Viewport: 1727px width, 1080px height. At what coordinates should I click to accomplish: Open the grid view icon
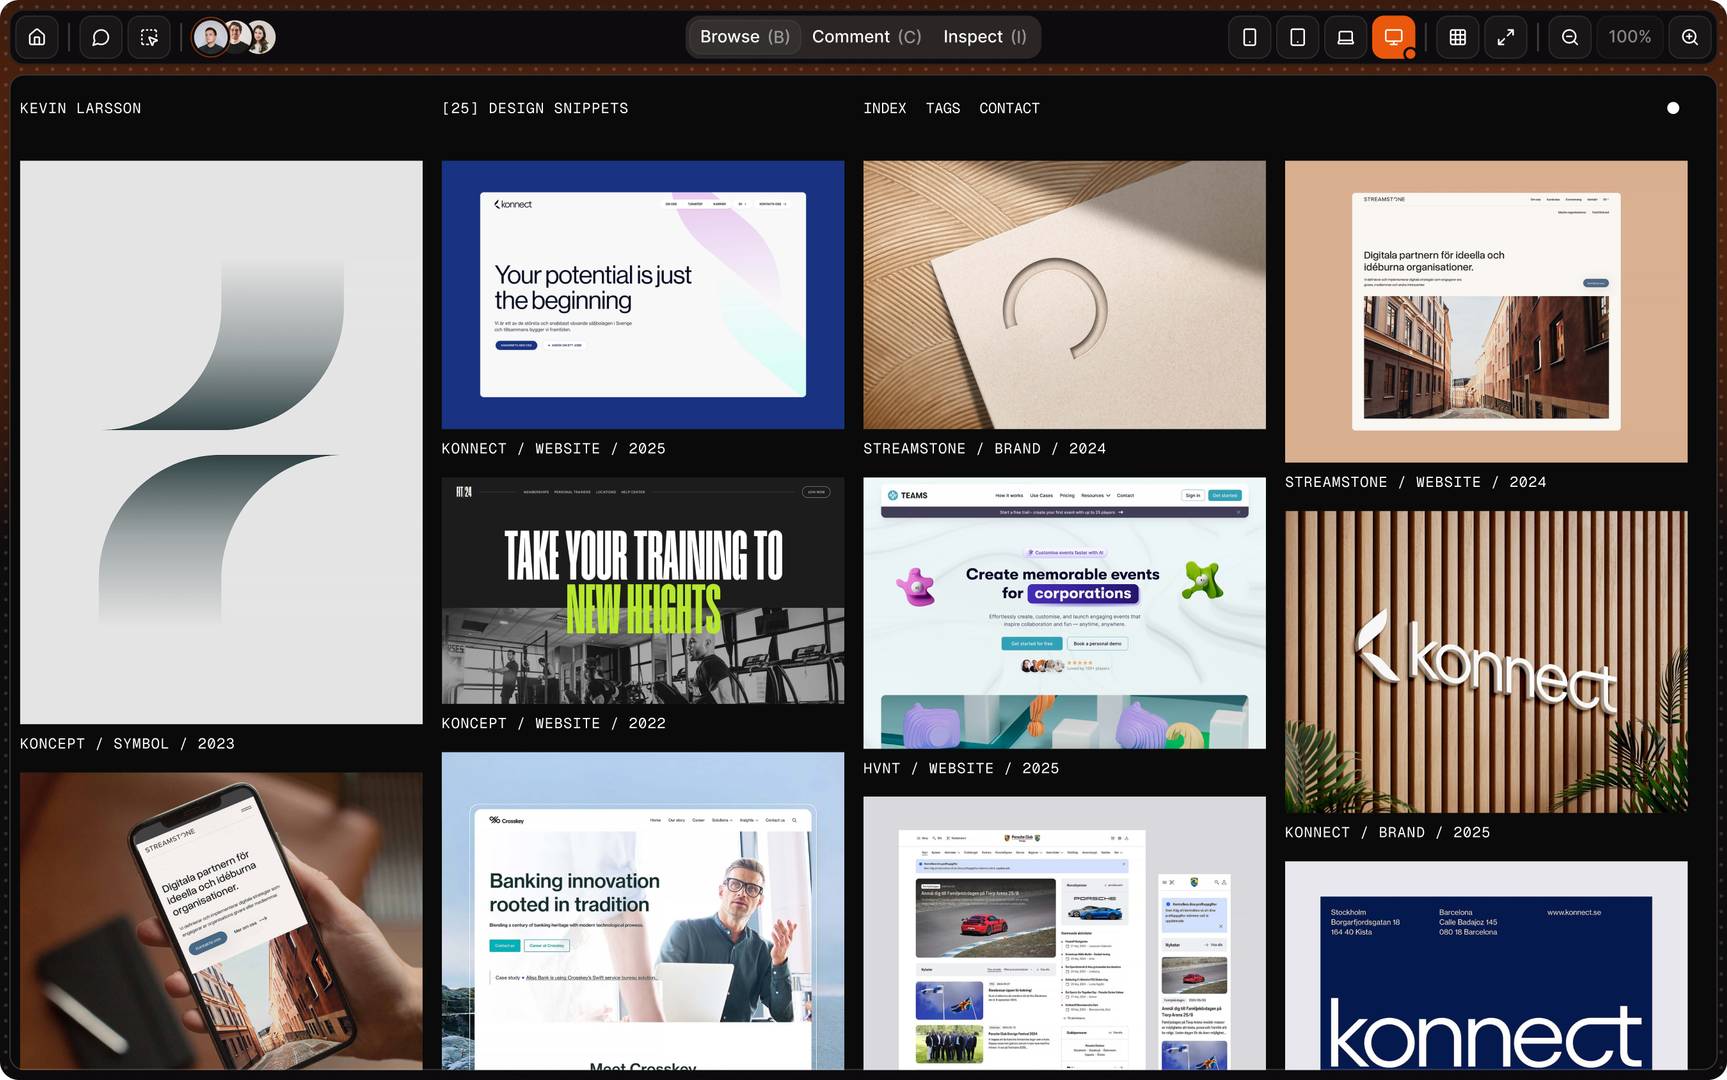click(1457, 37)
